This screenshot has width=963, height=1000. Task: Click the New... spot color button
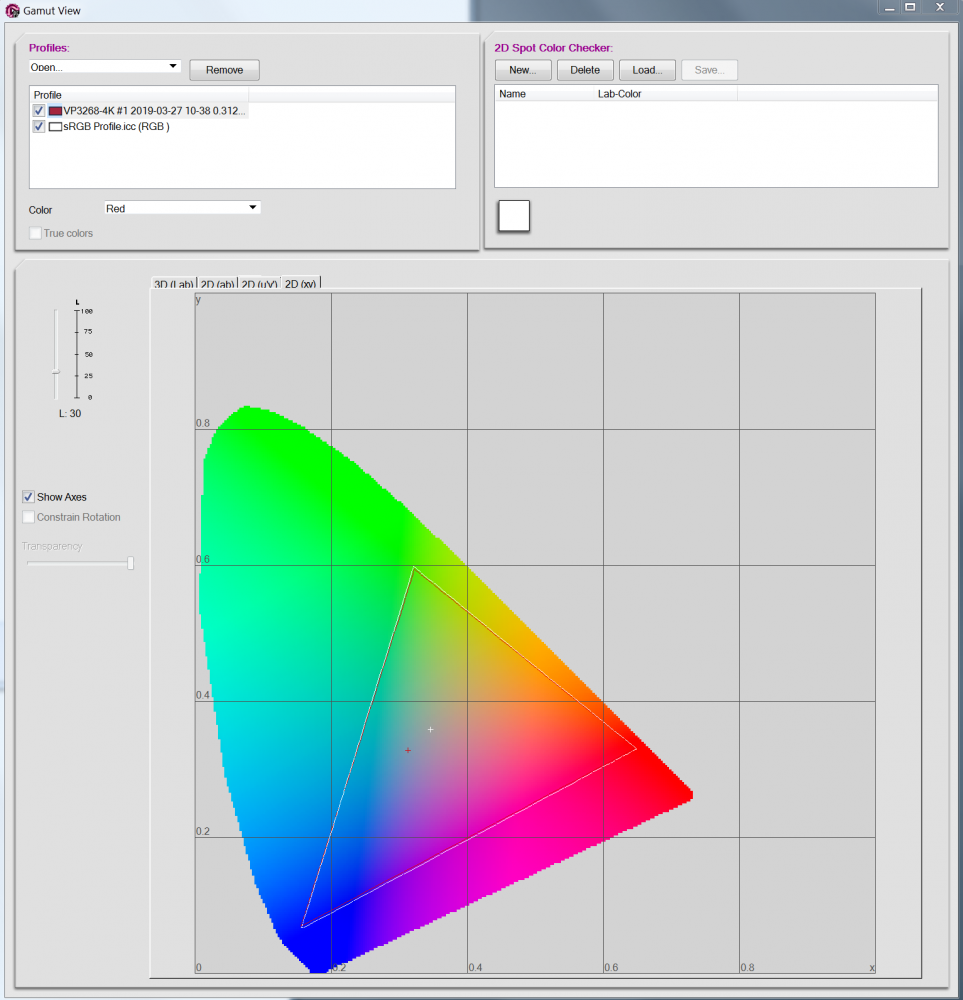pos(523,70)
